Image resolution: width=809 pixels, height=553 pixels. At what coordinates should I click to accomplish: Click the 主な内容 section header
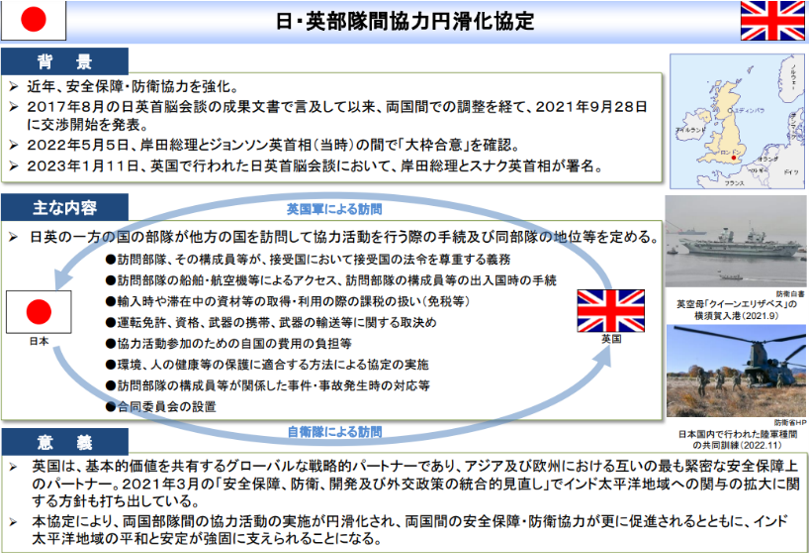[x=64, y=207]
